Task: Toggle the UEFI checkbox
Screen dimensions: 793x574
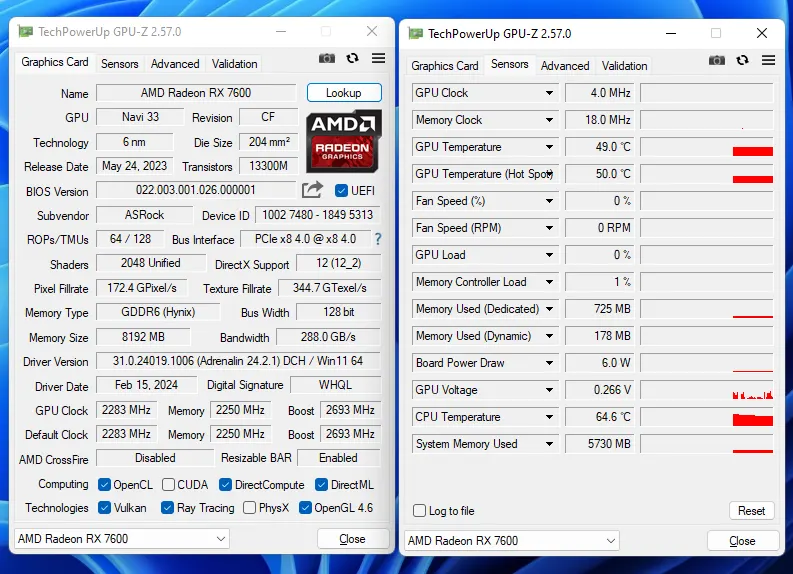Action: pos(341,191)
